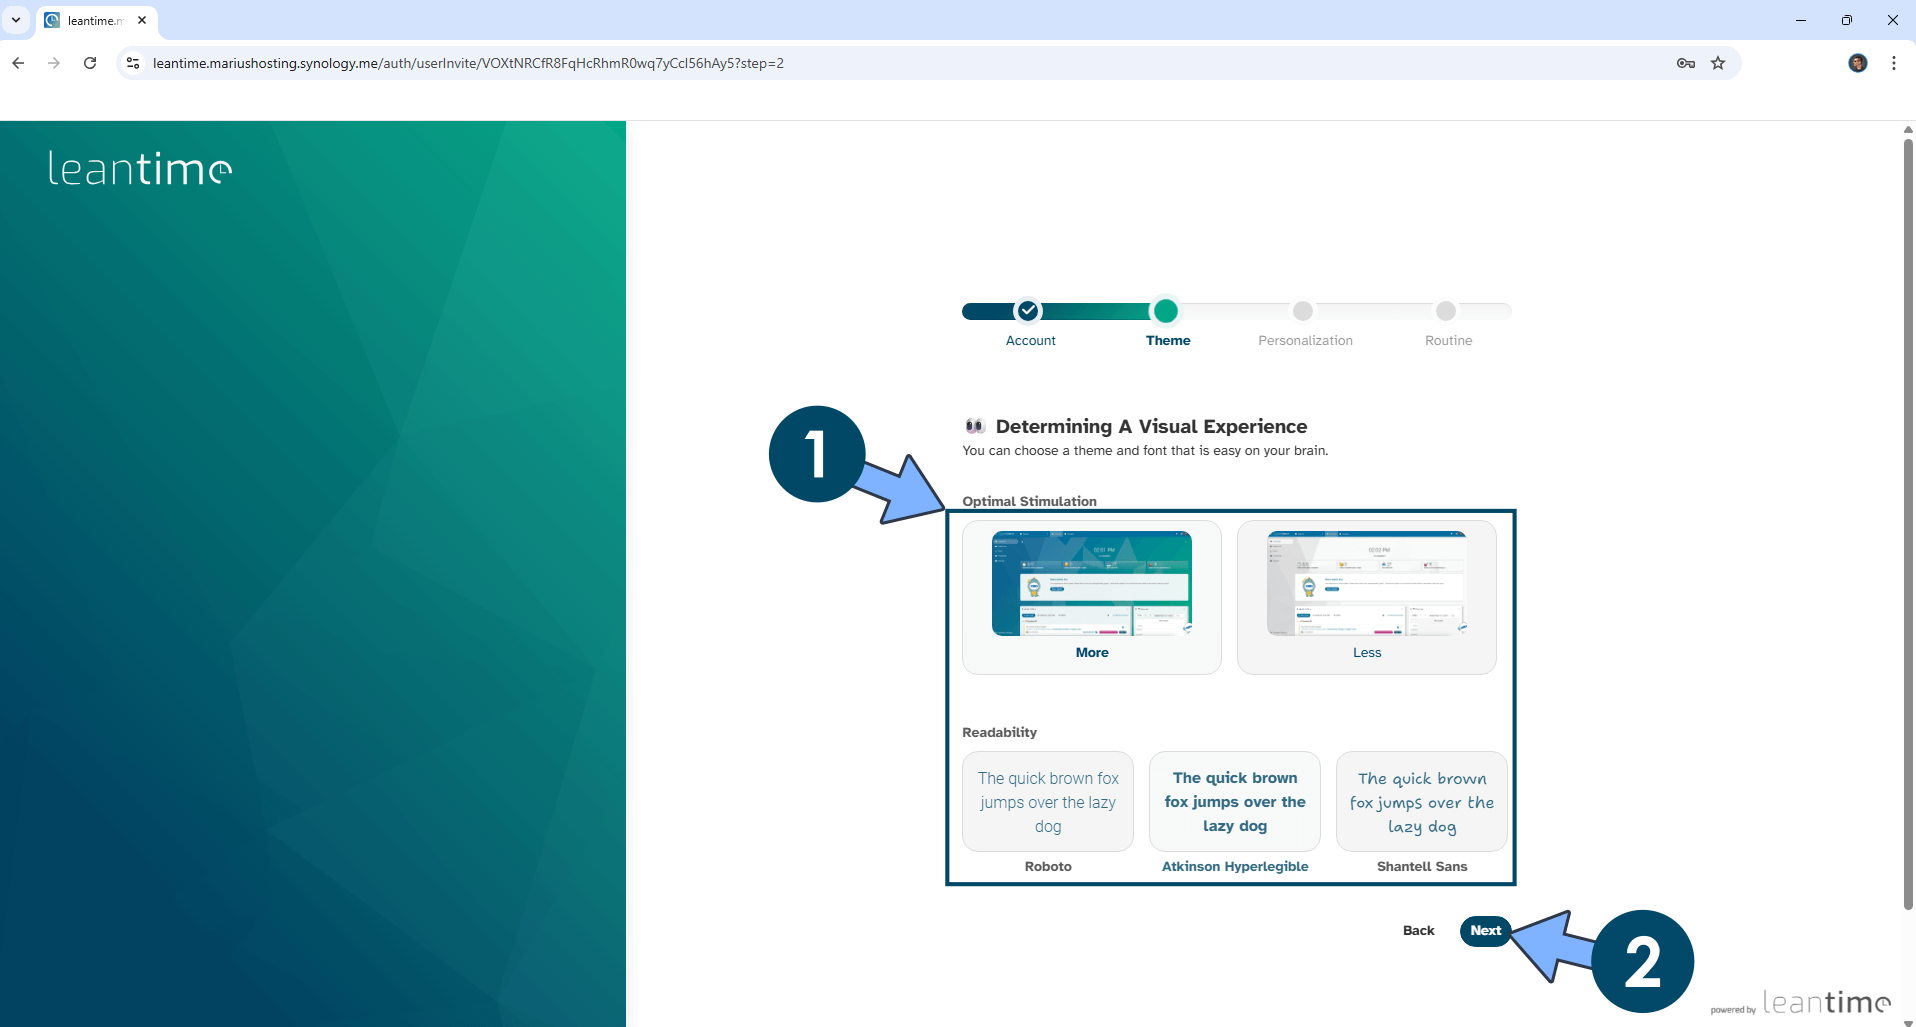The height and width of the screenshot is (1027, 1916).
Task: Click the Optimal Stimulation heading
Action: tap(1029, 501)
